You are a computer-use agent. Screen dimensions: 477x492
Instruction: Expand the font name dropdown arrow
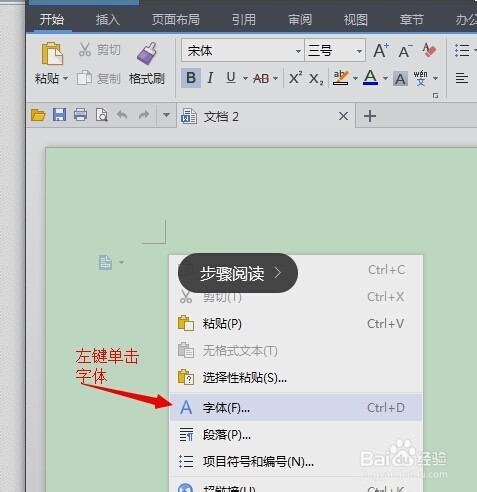pyautogui.click(x=298, y=51)
